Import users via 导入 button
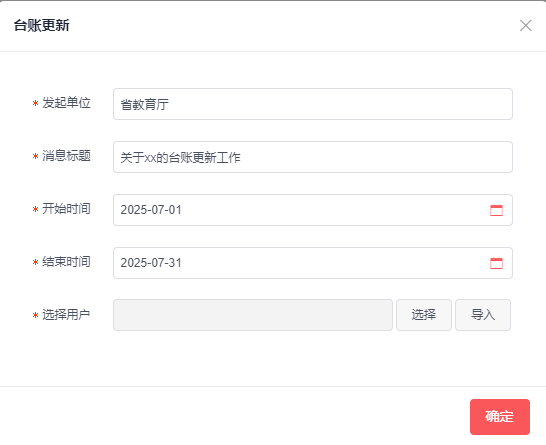546x445 pixels. coord(483,315)
